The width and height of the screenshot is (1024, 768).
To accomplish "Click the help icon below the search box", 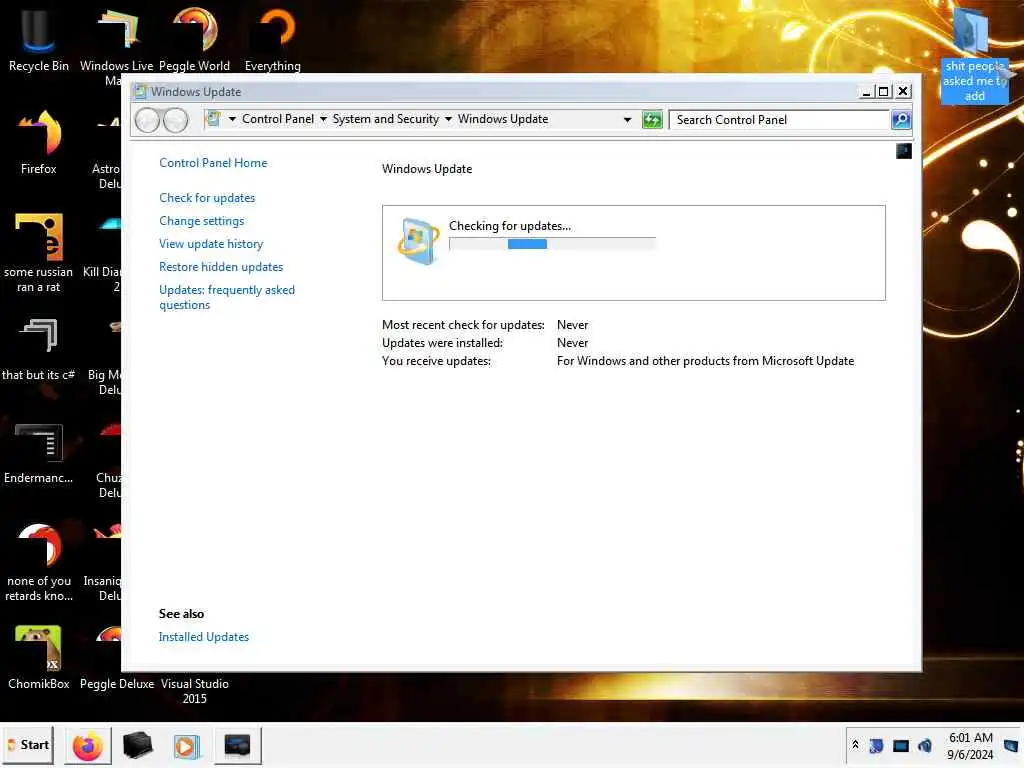I will [x=904, y=152].
